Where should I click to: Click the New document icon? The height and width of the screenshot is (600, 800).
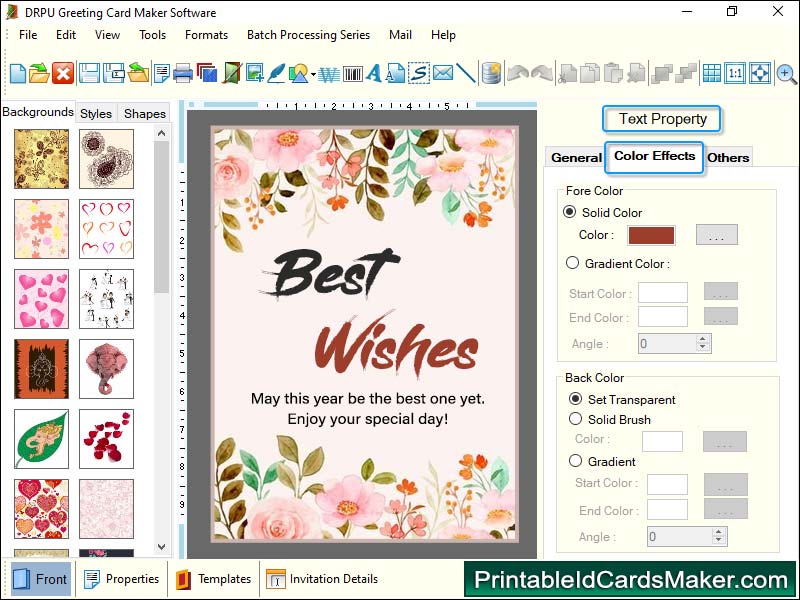click(18, 73)
